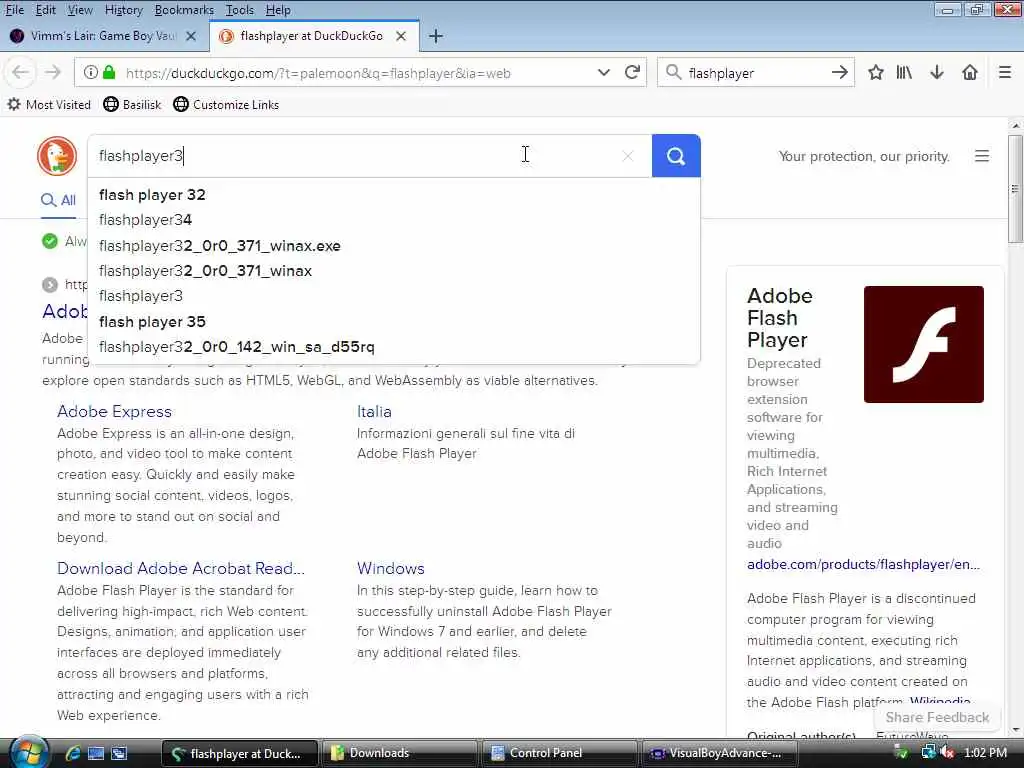Click the muted volume tray icon
The width and height of the screenshot is (1024, 768).
click(x=947, y=752)
